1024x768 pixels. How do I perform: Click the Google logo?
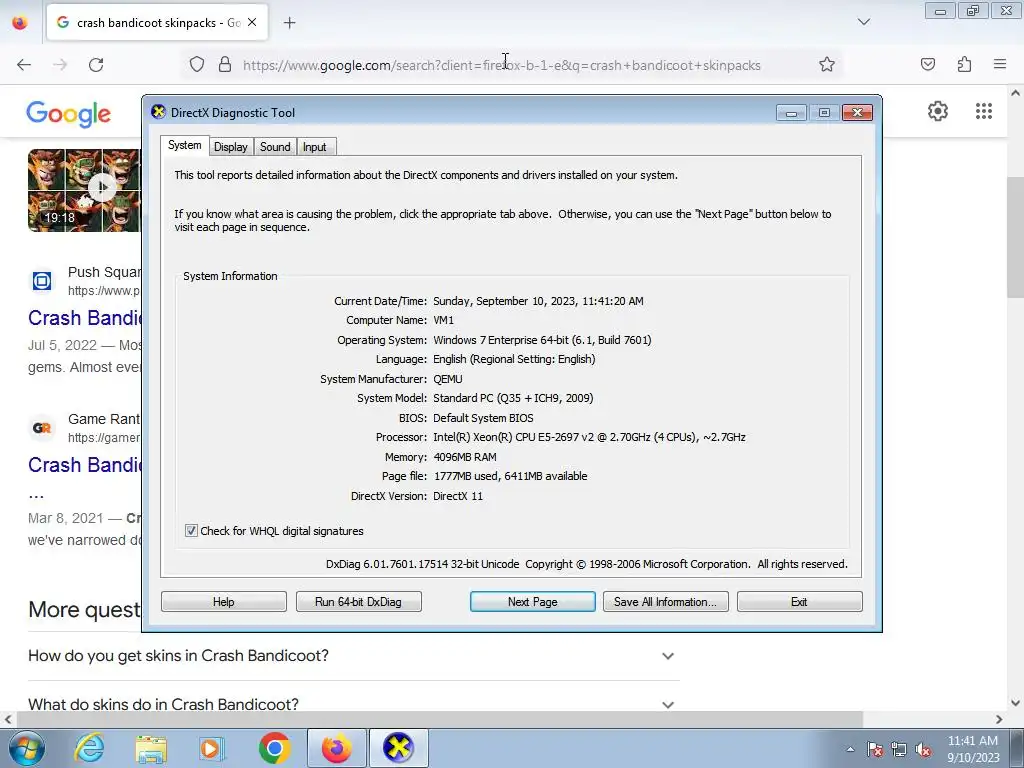(x=69, y=114)
